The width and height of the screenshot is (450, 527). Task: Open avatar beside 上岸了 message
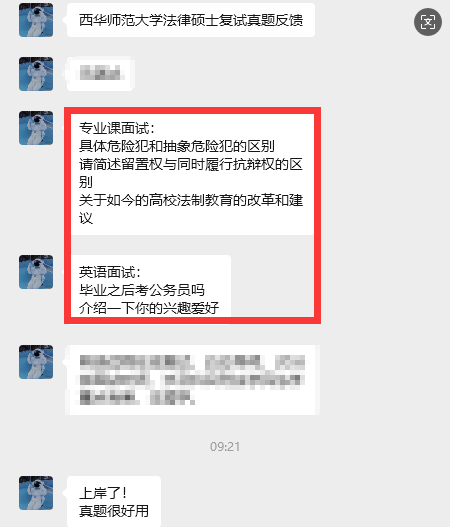pos(36,493)
